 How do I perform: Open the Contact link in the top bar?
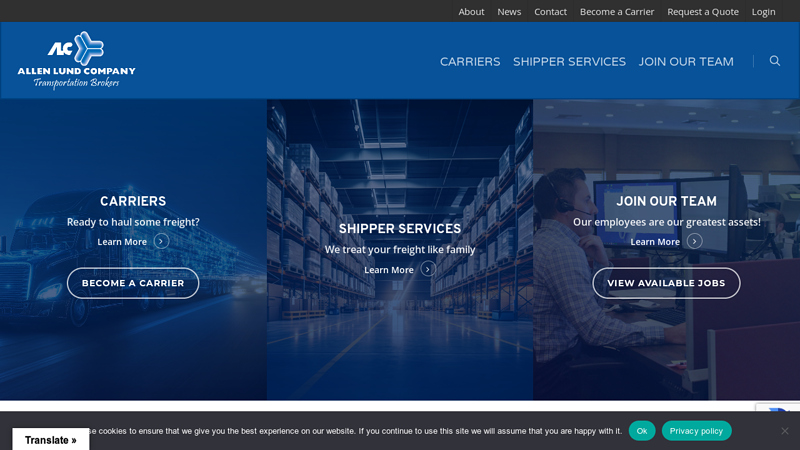pyautogui.click(x=551, y=11)
